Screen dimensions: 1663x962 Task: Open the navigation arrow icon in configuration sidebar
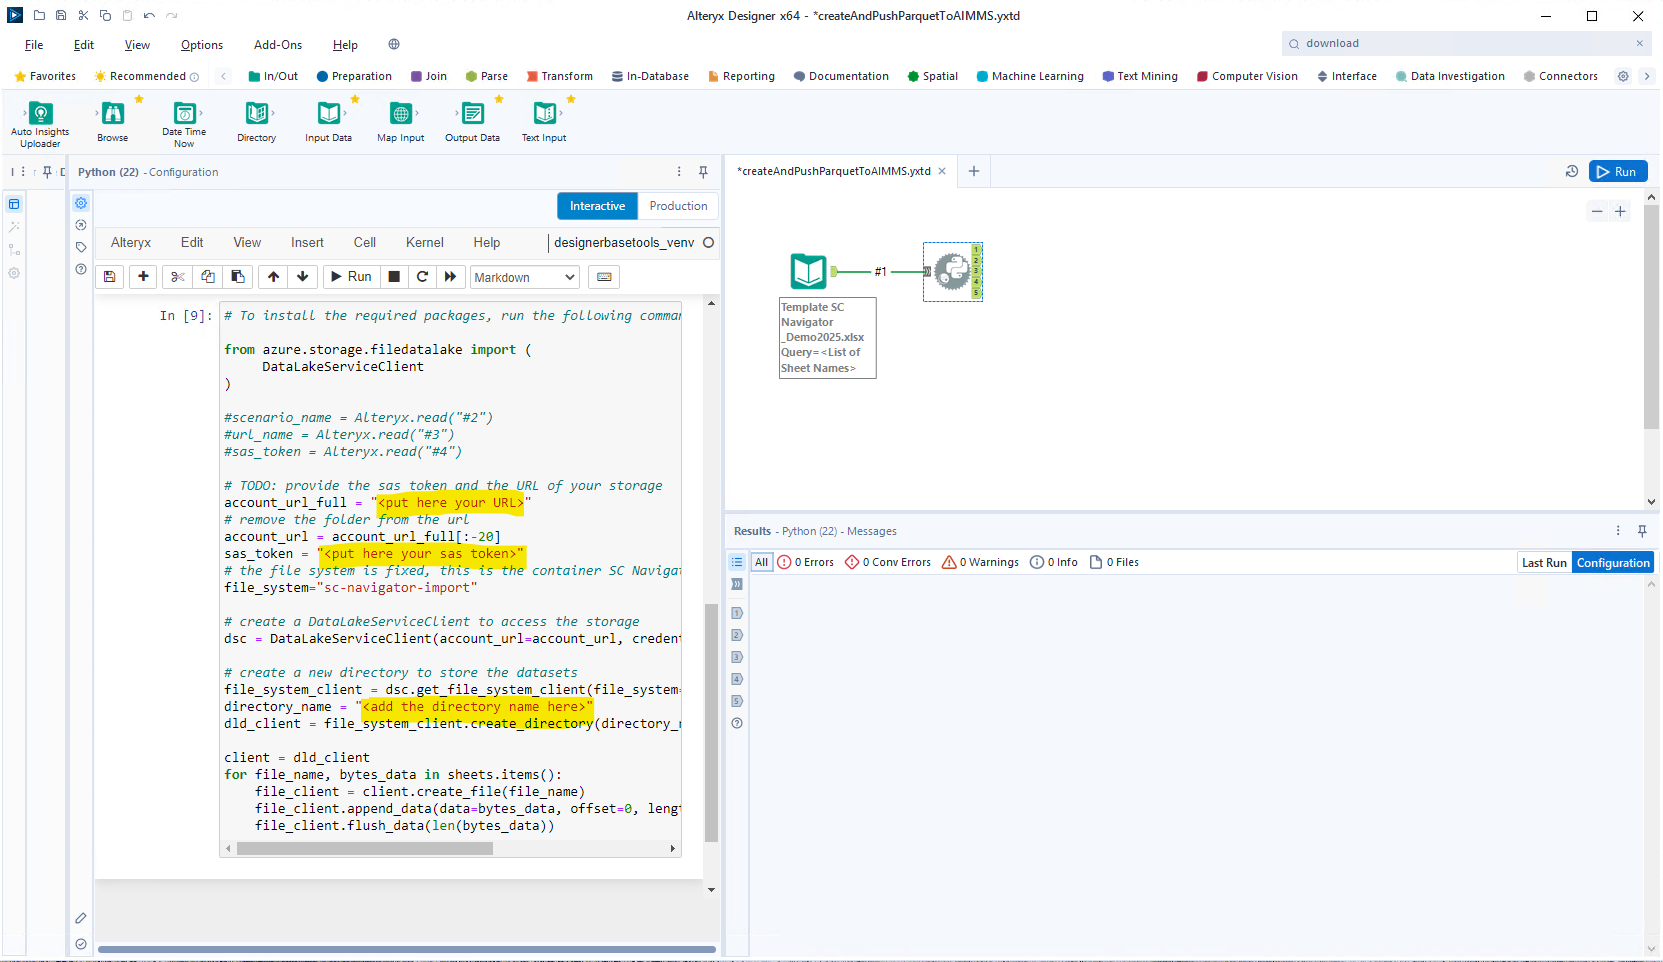point(81,225)
